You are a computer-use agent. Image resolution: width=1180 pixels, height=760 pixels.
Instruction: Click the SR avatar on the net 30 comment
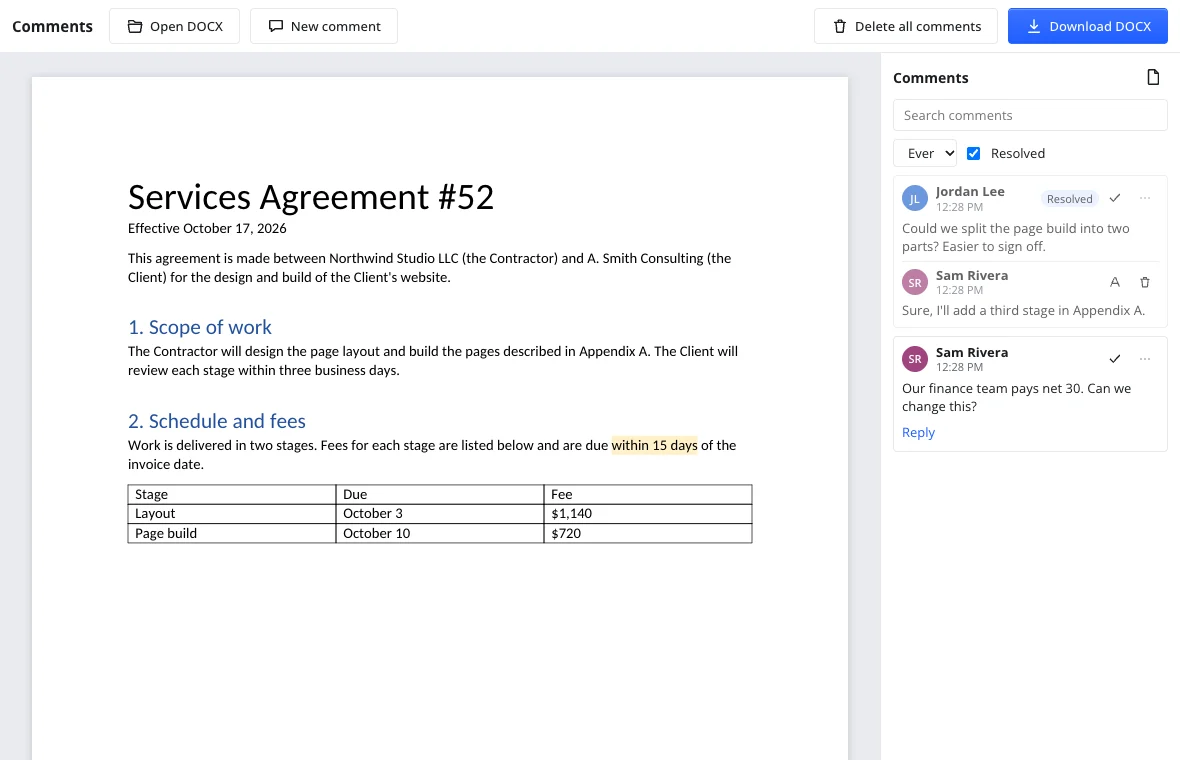[914, 359]
